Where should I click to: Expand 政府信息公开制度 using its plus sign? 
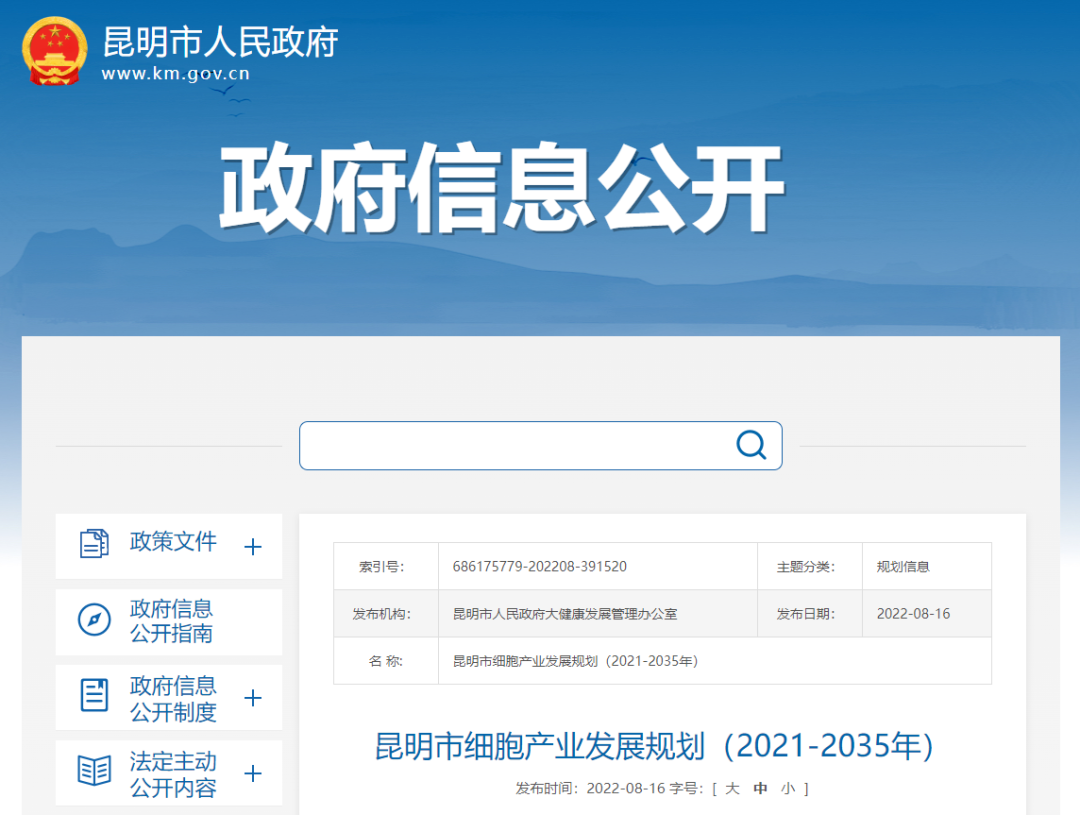(253, 698)
